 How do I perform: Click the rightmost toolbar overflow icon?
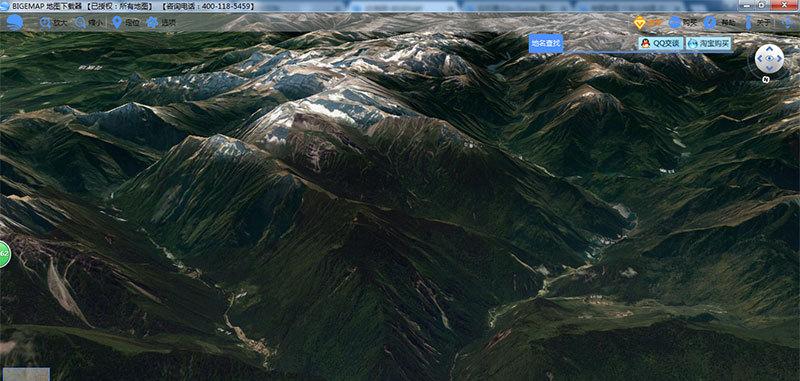(789, 23)
